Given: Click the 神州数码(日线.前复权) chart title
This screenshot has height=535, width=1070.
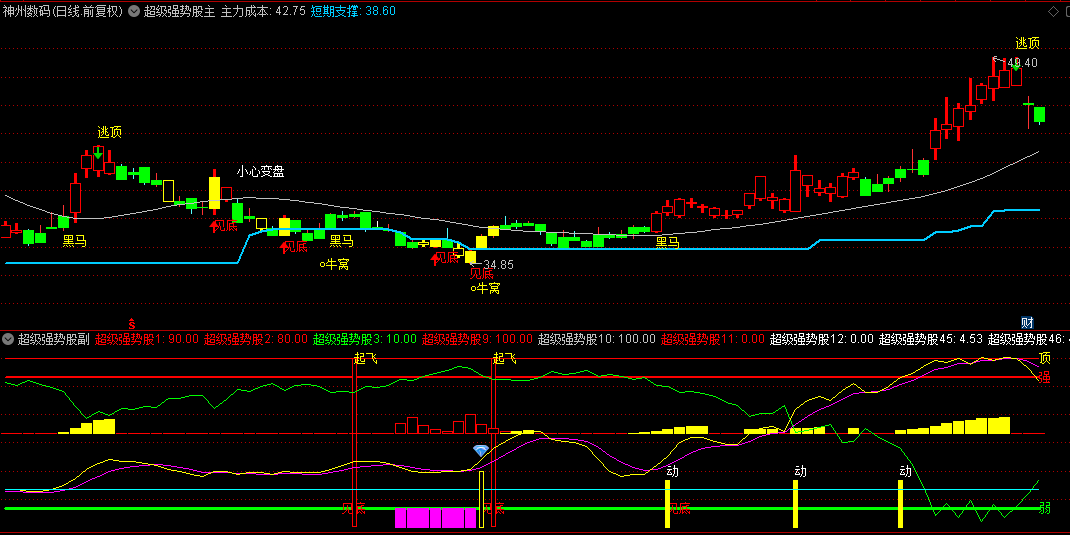Looking at the screenshot, I should pos(63,11).
